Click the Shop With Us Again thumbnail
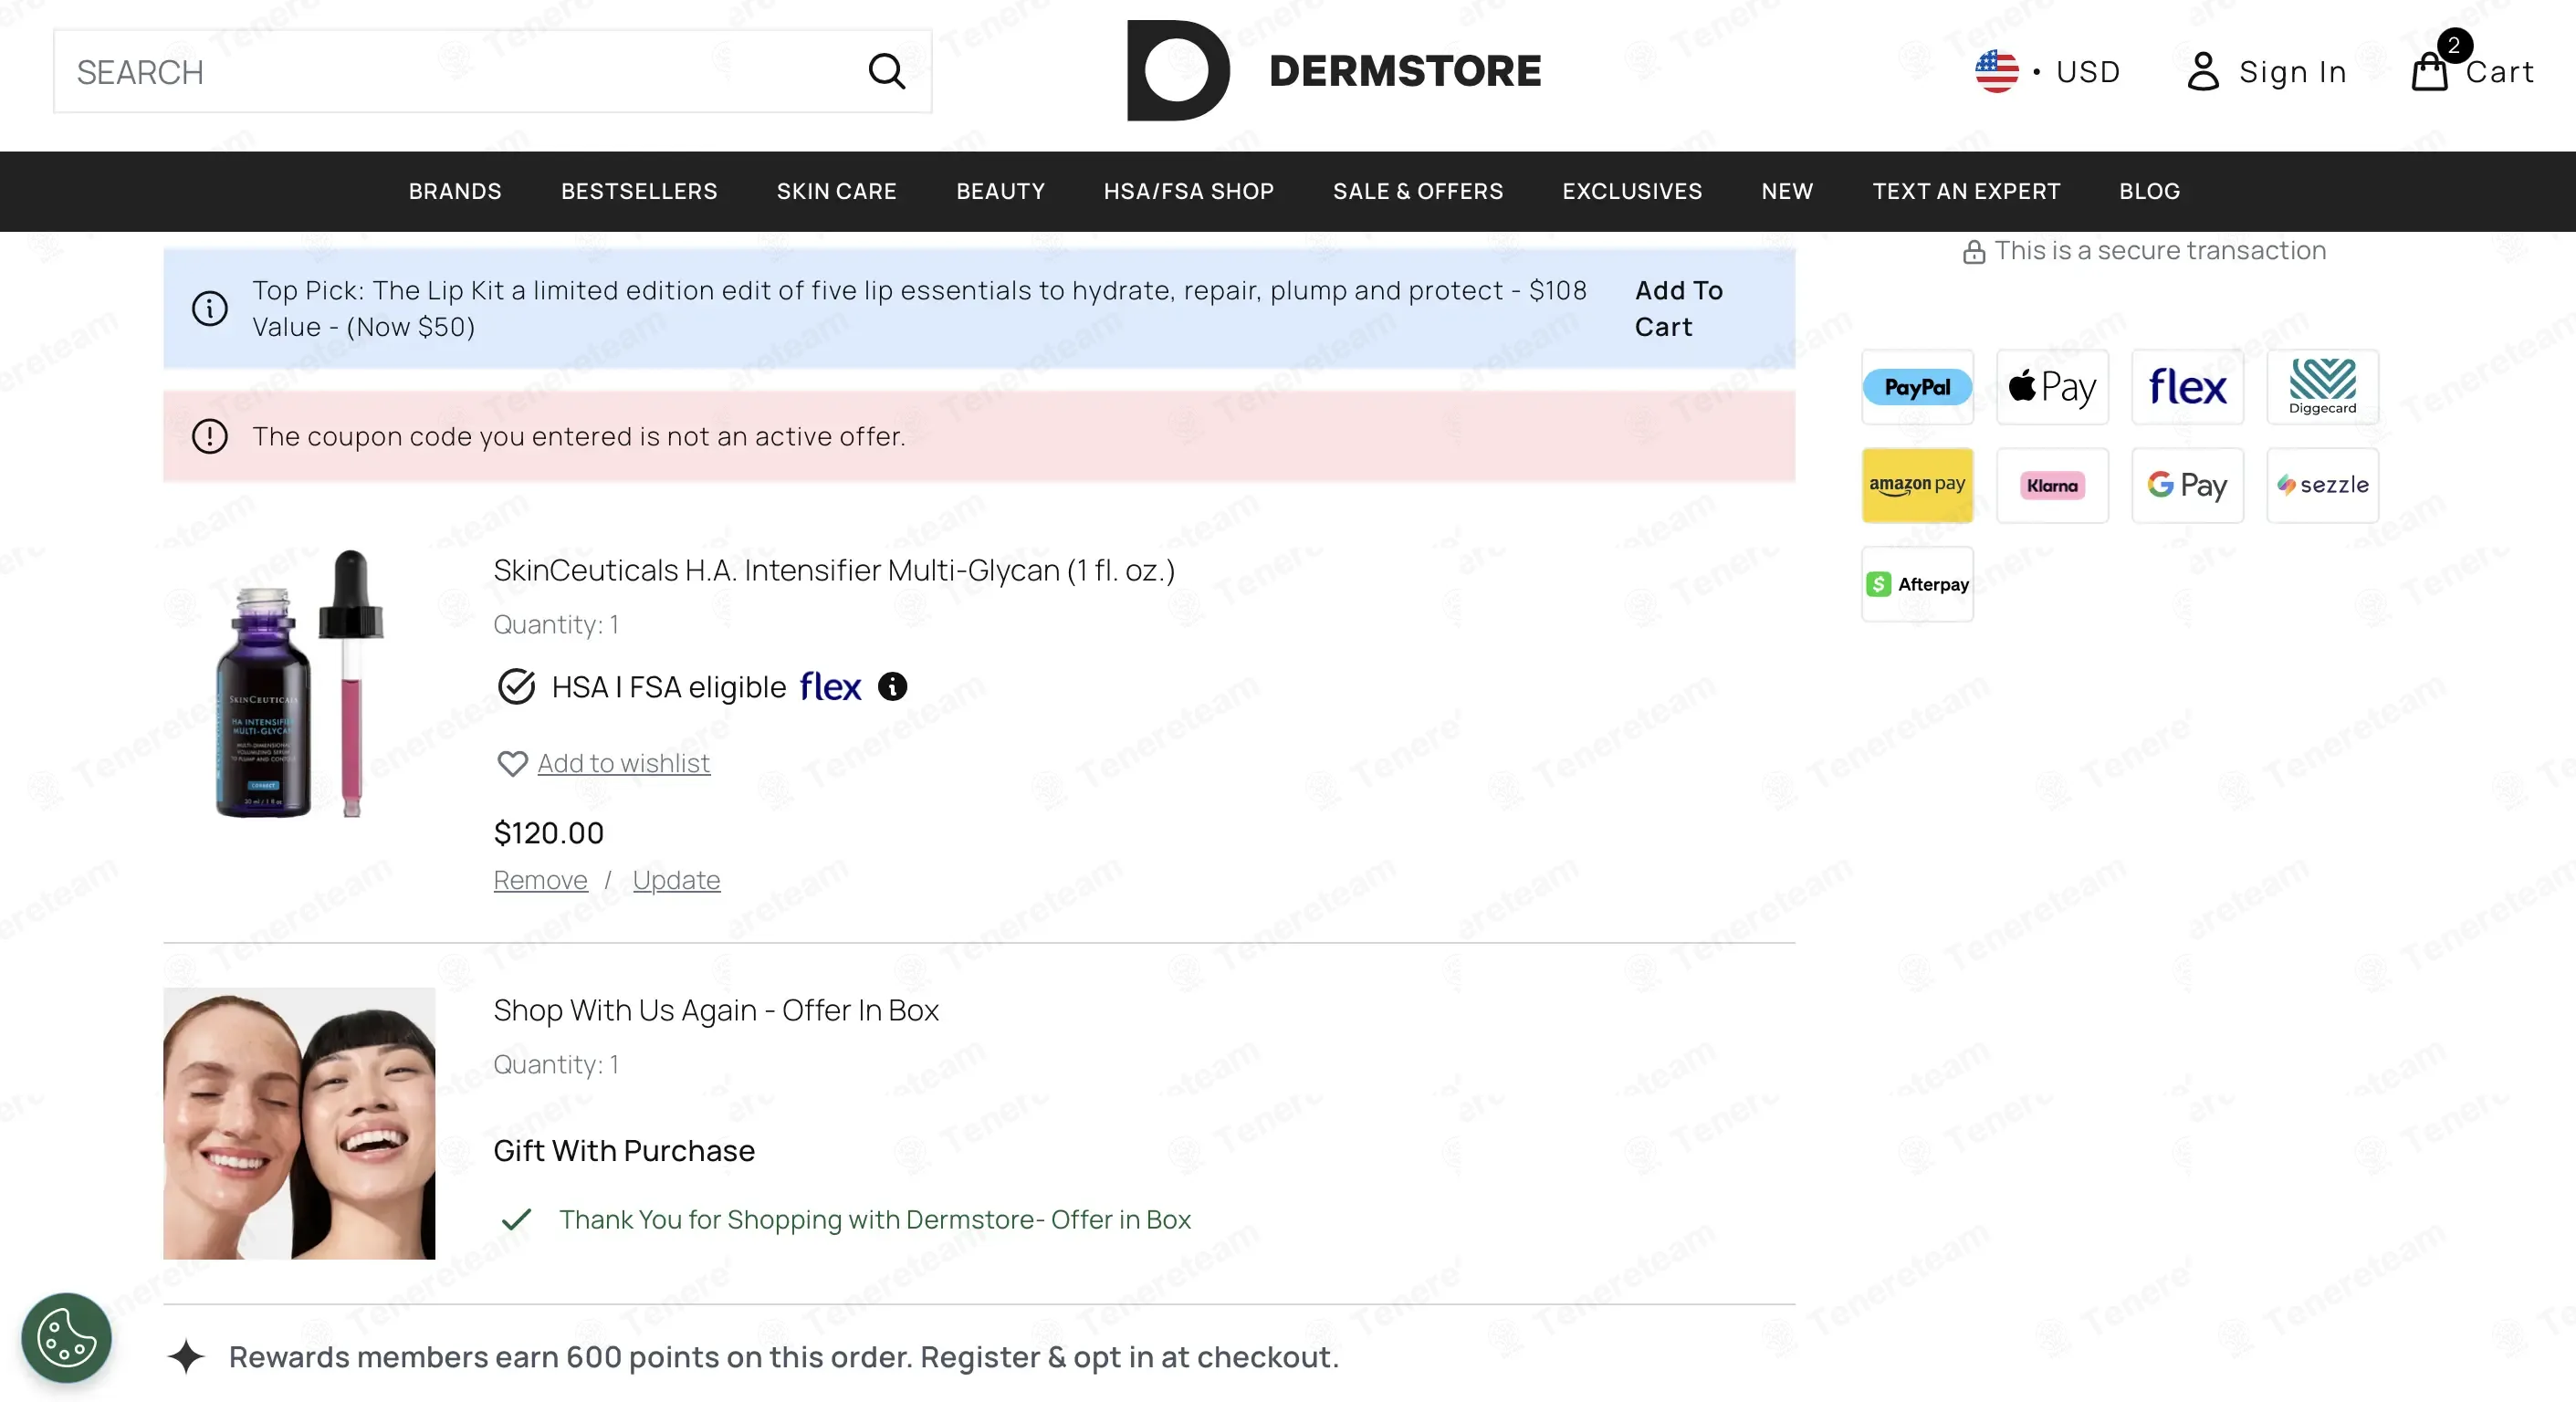The height and width of the screenshot is (1402, 2576). [x=299, y=1123]
